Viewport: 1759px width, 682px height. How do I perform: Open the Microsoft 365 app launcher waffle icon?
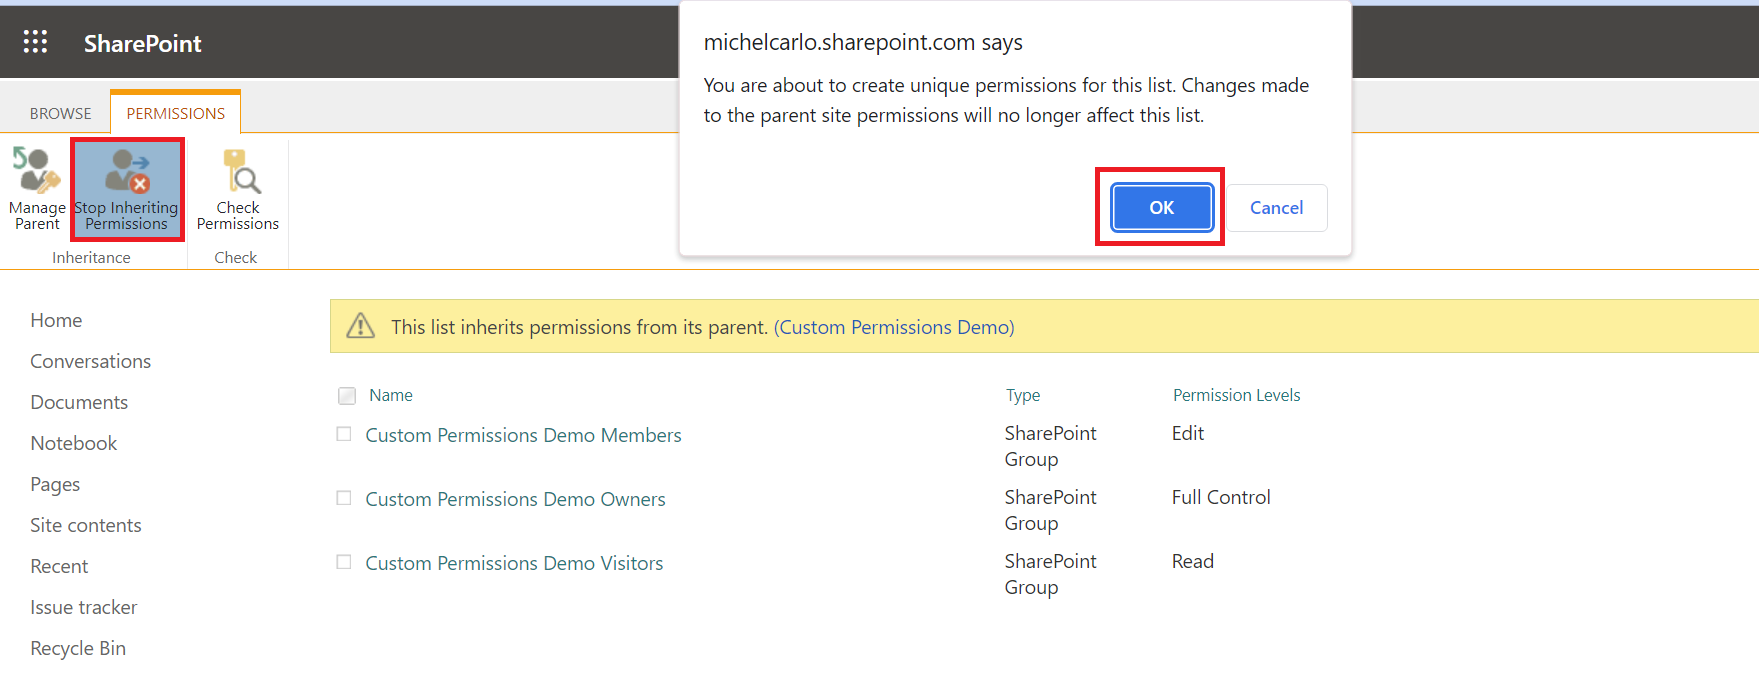tap(36, 41)
